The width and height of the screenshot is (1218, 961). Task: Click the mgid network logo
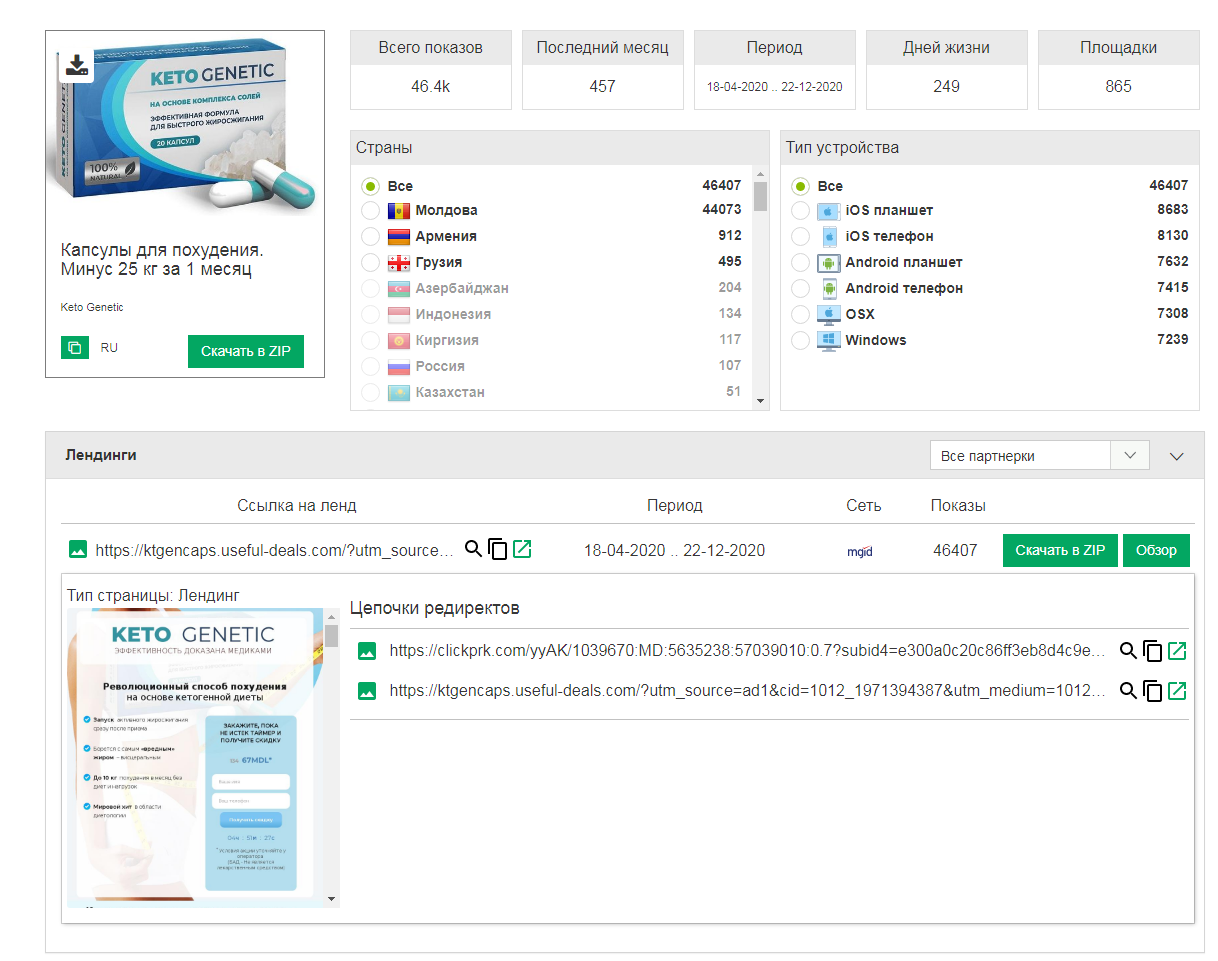click(x=859, y=551)
